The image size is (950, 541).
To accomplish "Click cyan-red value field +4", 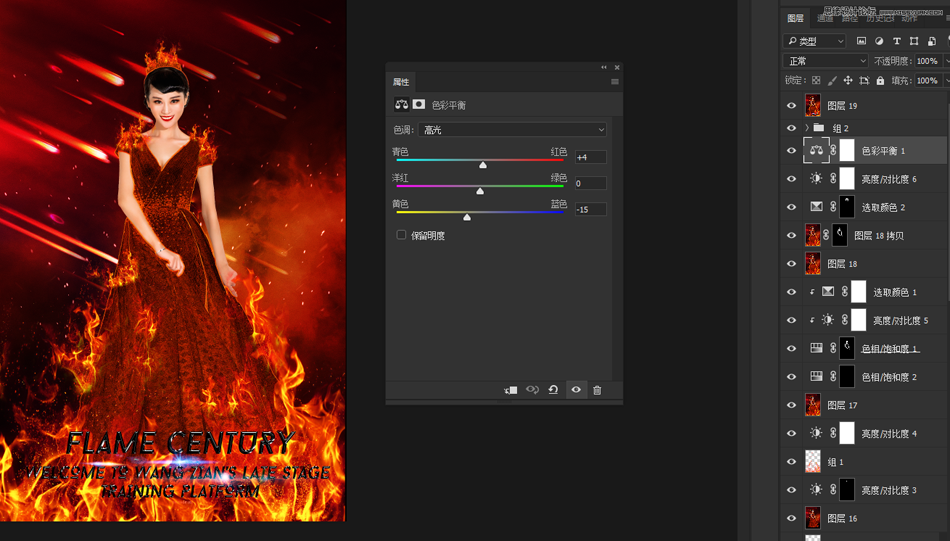I will (x=591, y=157).
